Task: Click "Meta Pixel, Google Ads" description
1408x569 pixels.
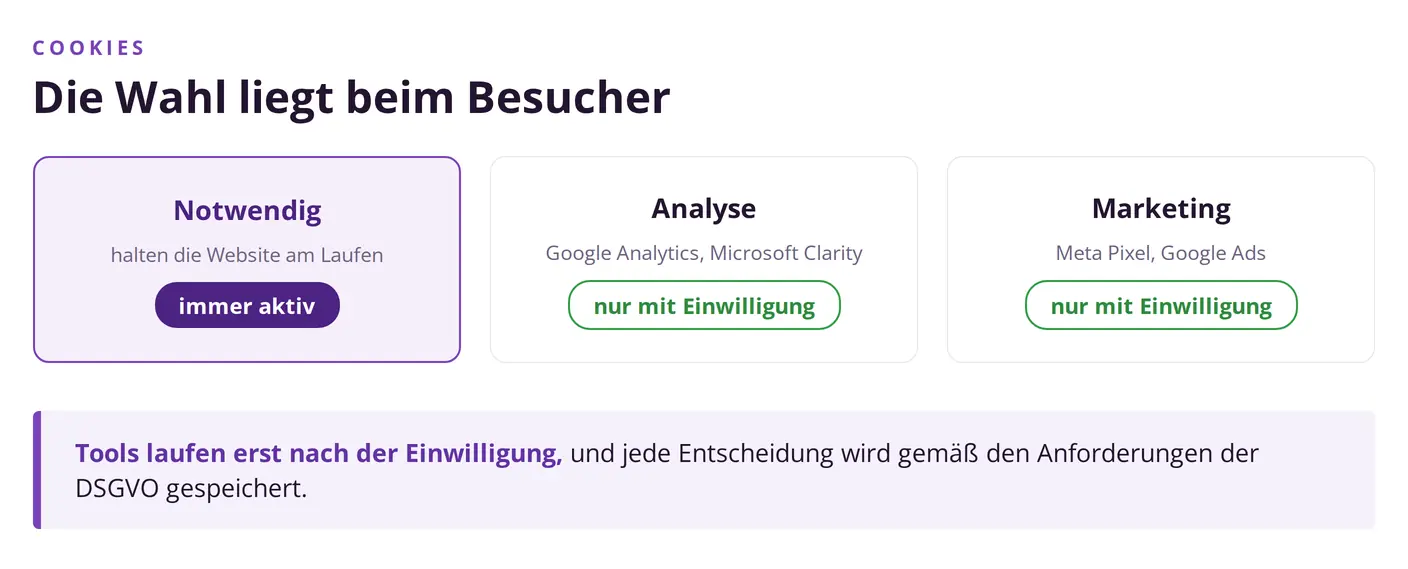Action: pos(1161,253)
